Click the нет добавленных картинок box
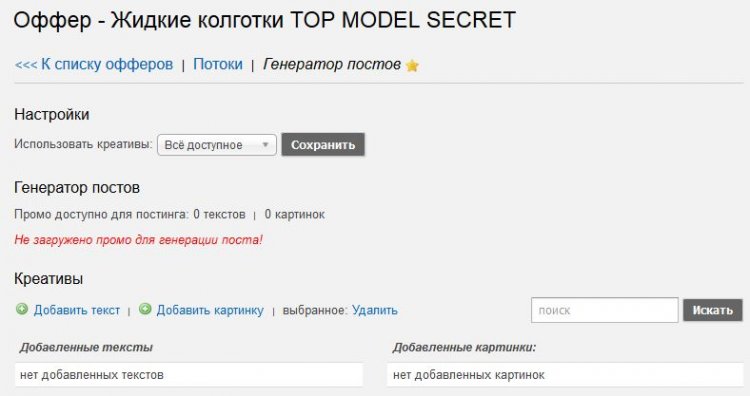 tap(565, 374)
